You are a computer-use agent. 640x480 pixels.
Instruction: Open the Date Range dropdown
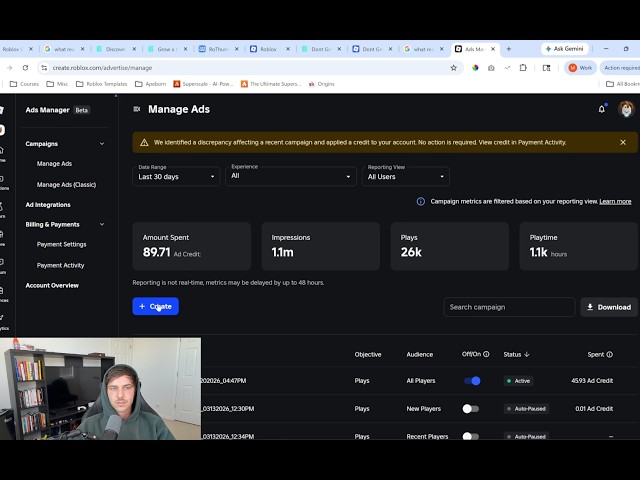tap(176, 176)
